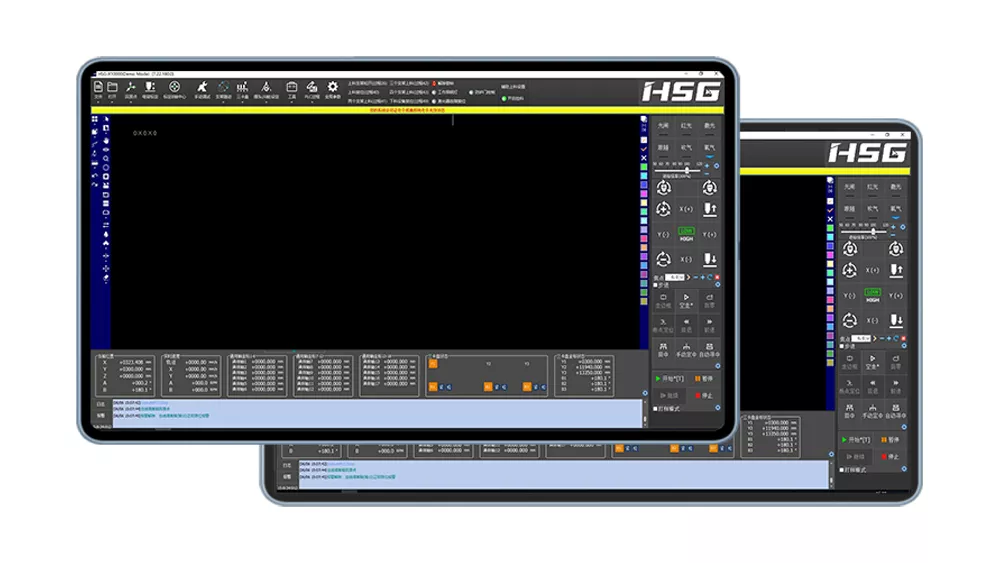This screenshot has height=563, width=1000.
Task: Open the capacitance calibration icon in front toolbar
Action: [150, 89]
